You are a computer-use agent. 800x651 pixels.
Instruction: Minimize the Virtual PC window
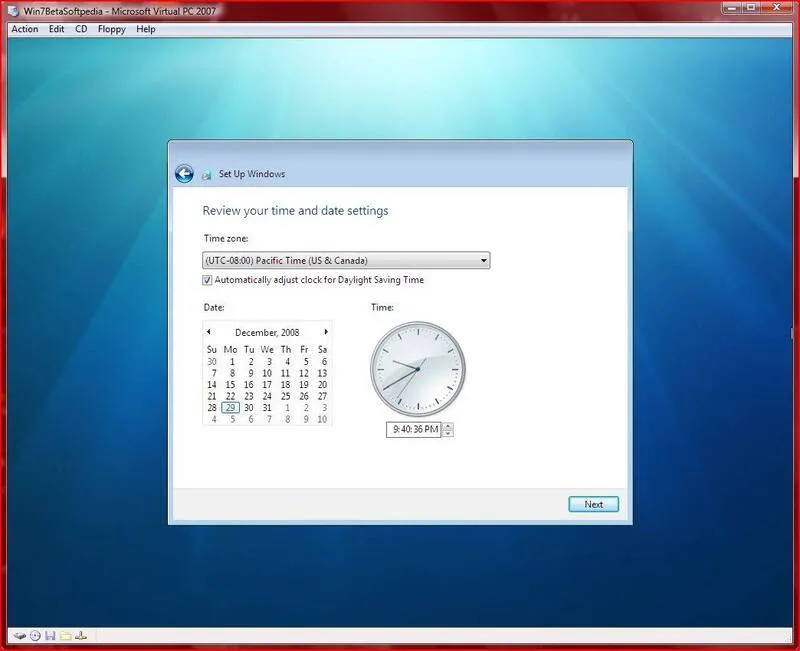pyautogui.click(x=732, y=8)
